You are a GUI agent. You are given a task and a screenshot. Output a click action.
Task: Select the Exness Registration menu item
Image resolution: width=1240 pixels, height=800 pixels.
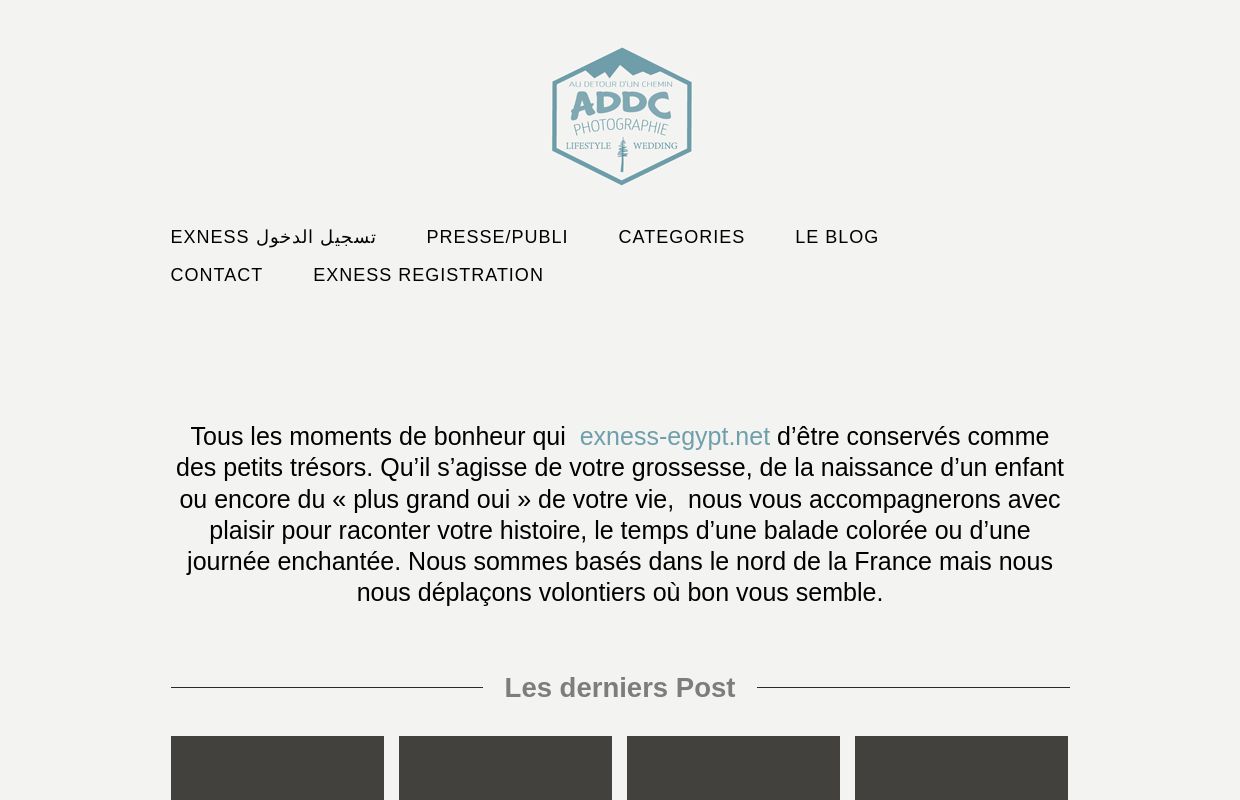(x=428, y=275)
